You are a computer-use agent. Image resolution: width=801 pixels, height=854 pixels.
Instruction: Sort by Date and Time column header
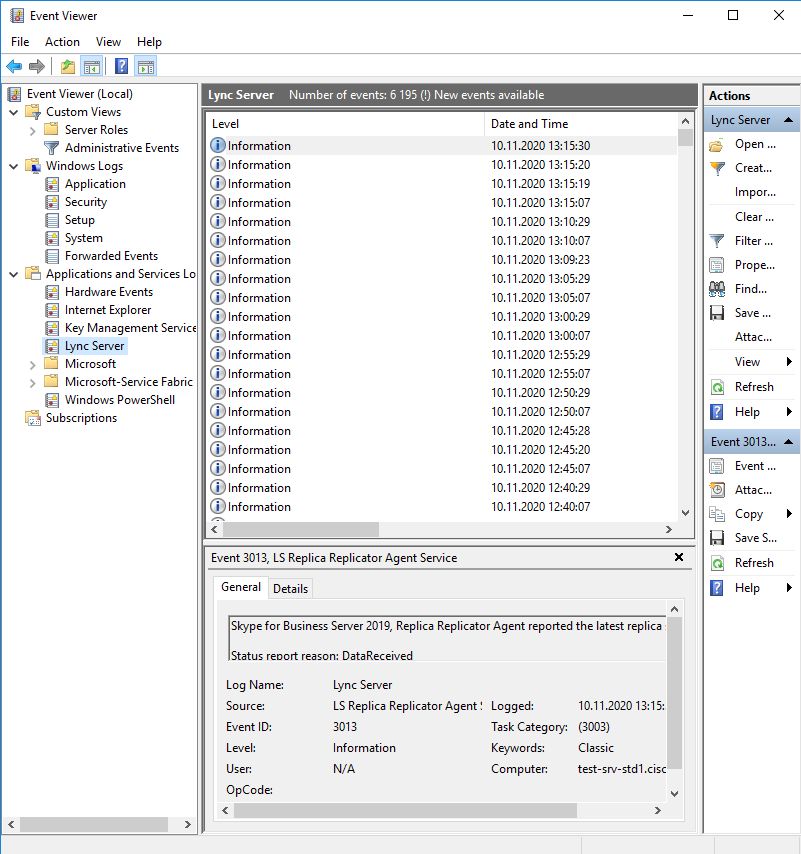pyautogui.click(x=580, y=124)
